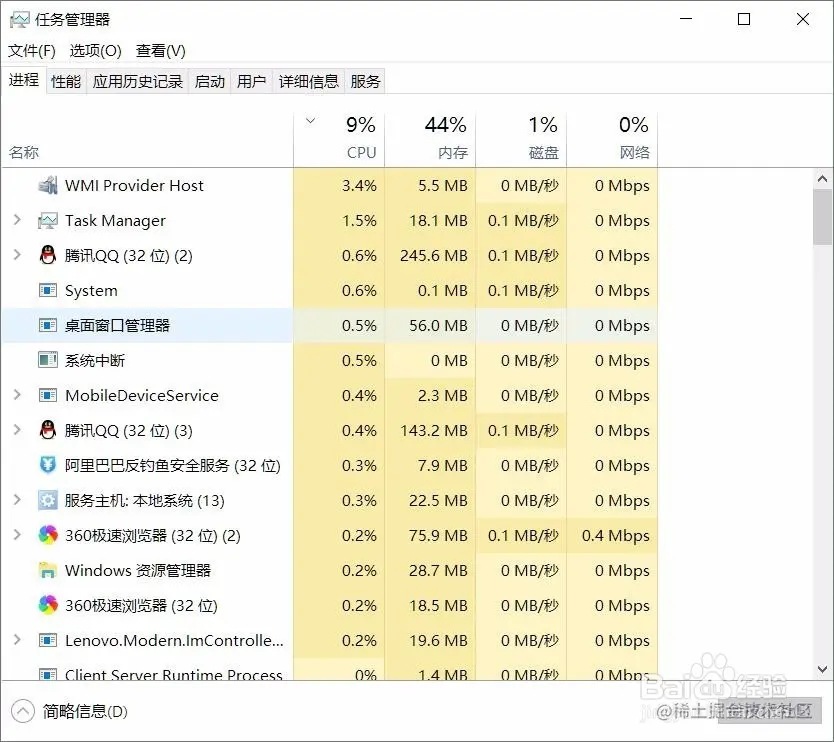
Task: Click the MobileDeviceService process icon
Action: tap(48, 395)
